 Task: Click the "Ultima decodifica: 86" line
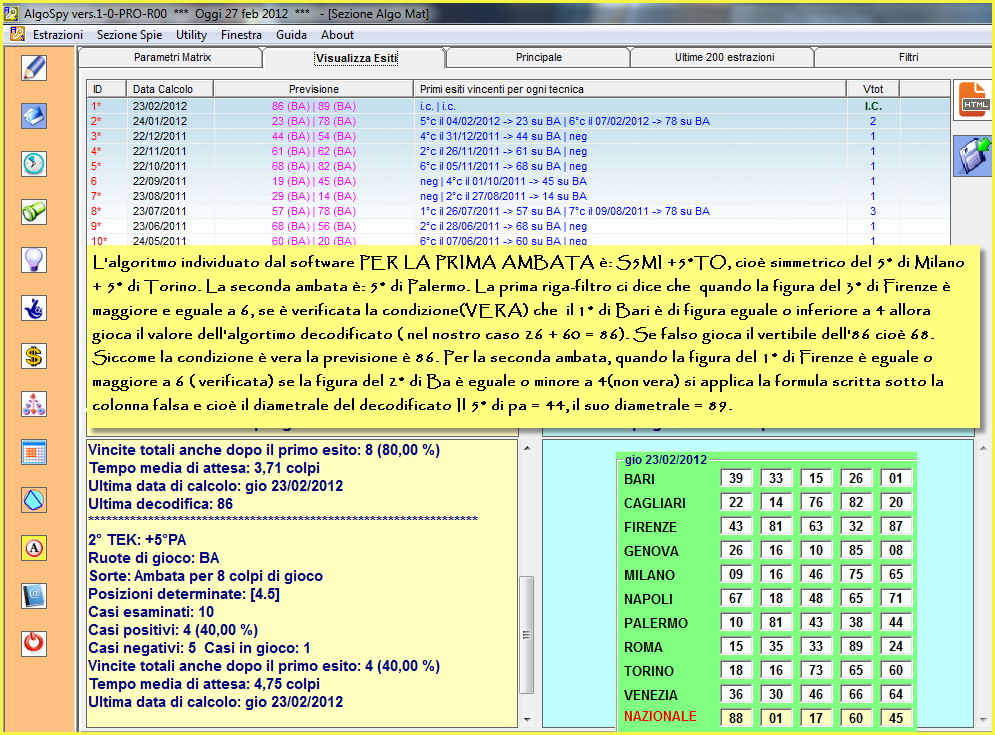[x=161, y=504]
